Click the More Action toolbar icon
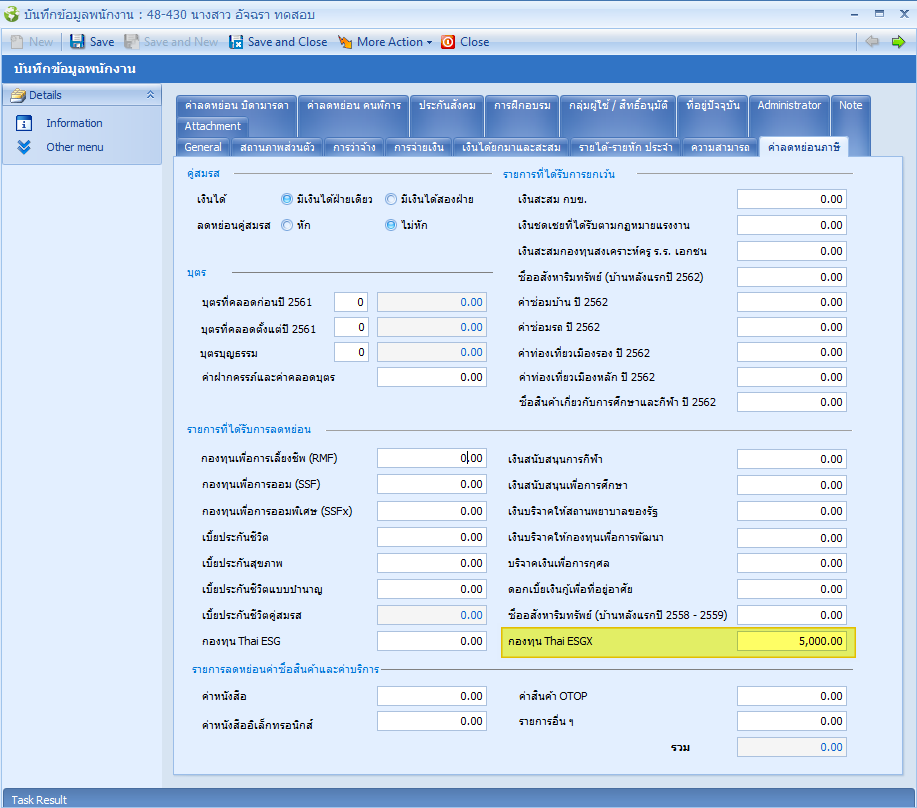917x808 pixels. coord(345,42)
